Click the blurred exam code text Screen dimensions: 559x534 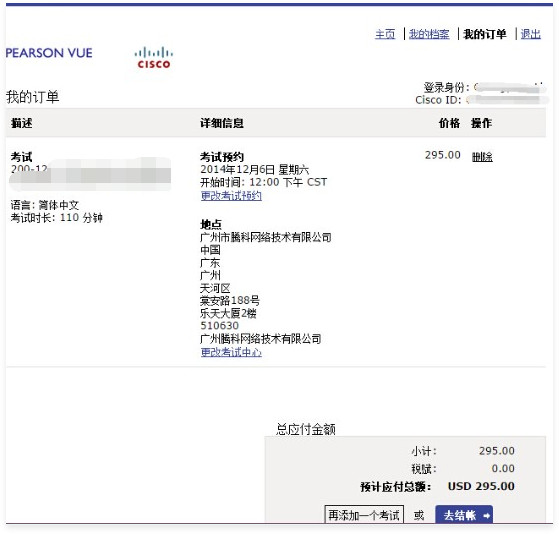(90, 174)
